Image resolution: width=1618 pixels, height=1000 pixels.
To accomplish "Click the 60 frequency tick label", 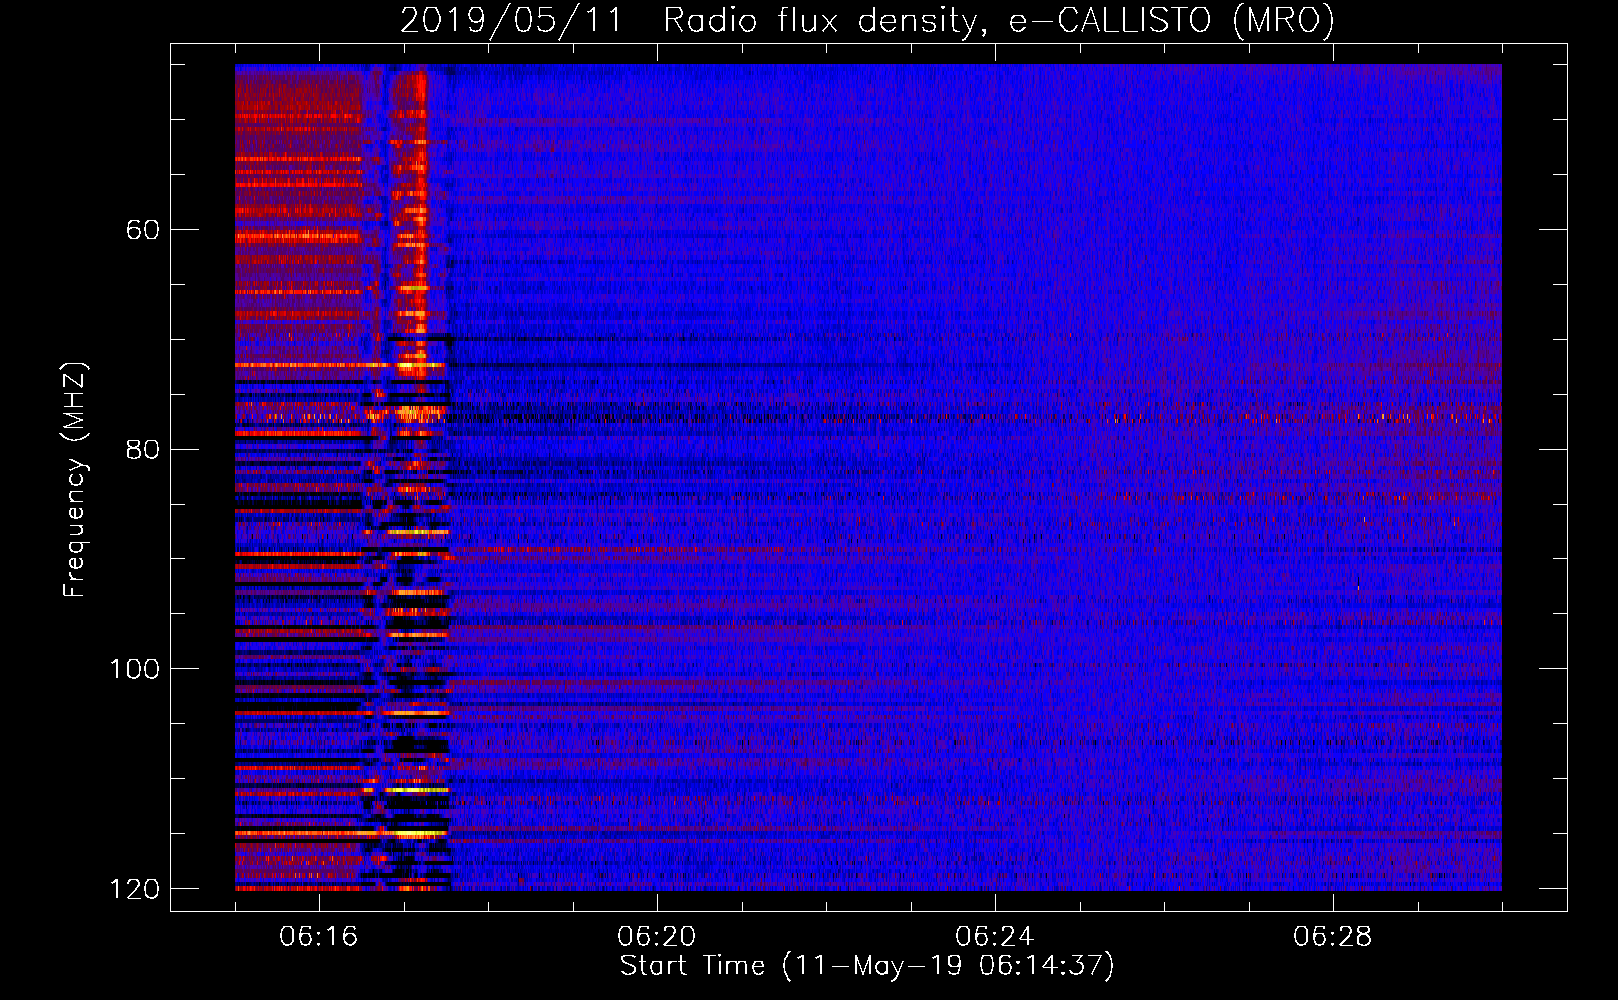I will (x=143, y=230).
